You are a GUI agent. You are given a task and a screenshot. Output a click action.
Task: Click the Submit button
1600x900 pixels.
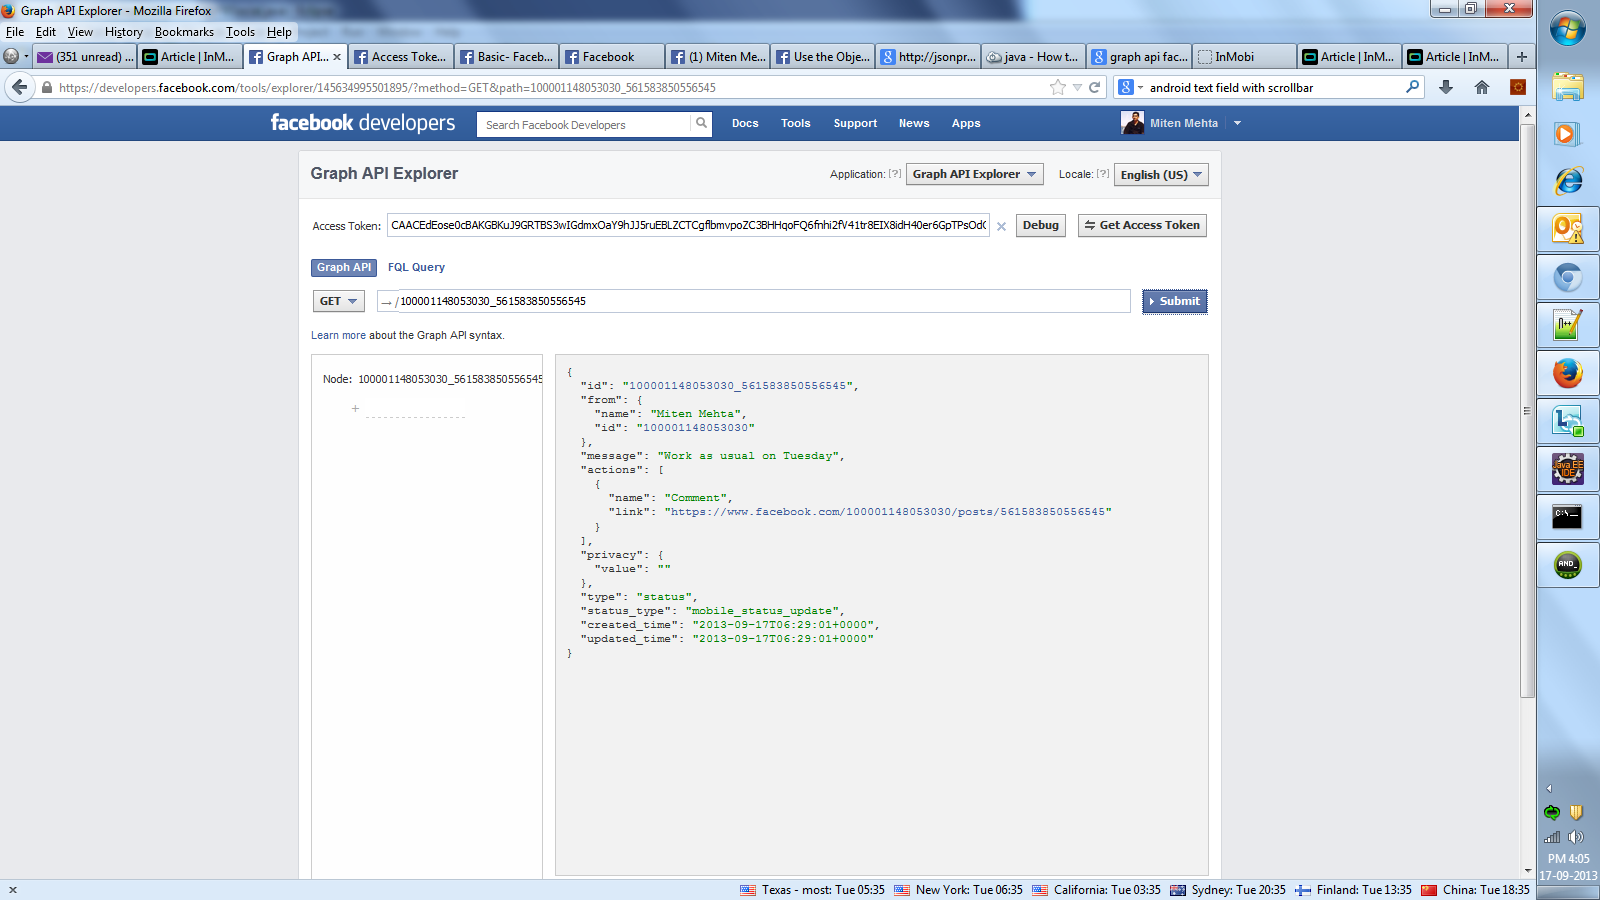(x=1175, y=301)
